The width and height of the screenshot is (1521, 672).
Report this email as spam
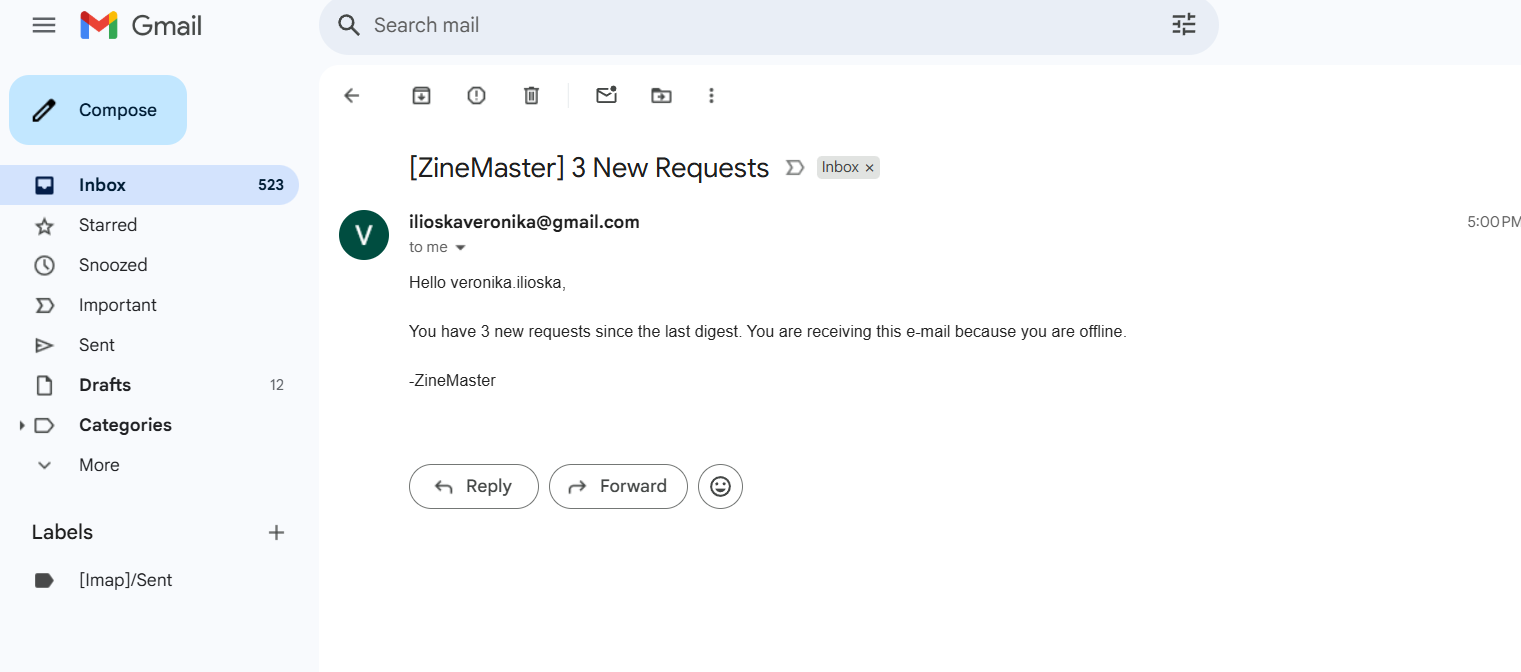476,95
